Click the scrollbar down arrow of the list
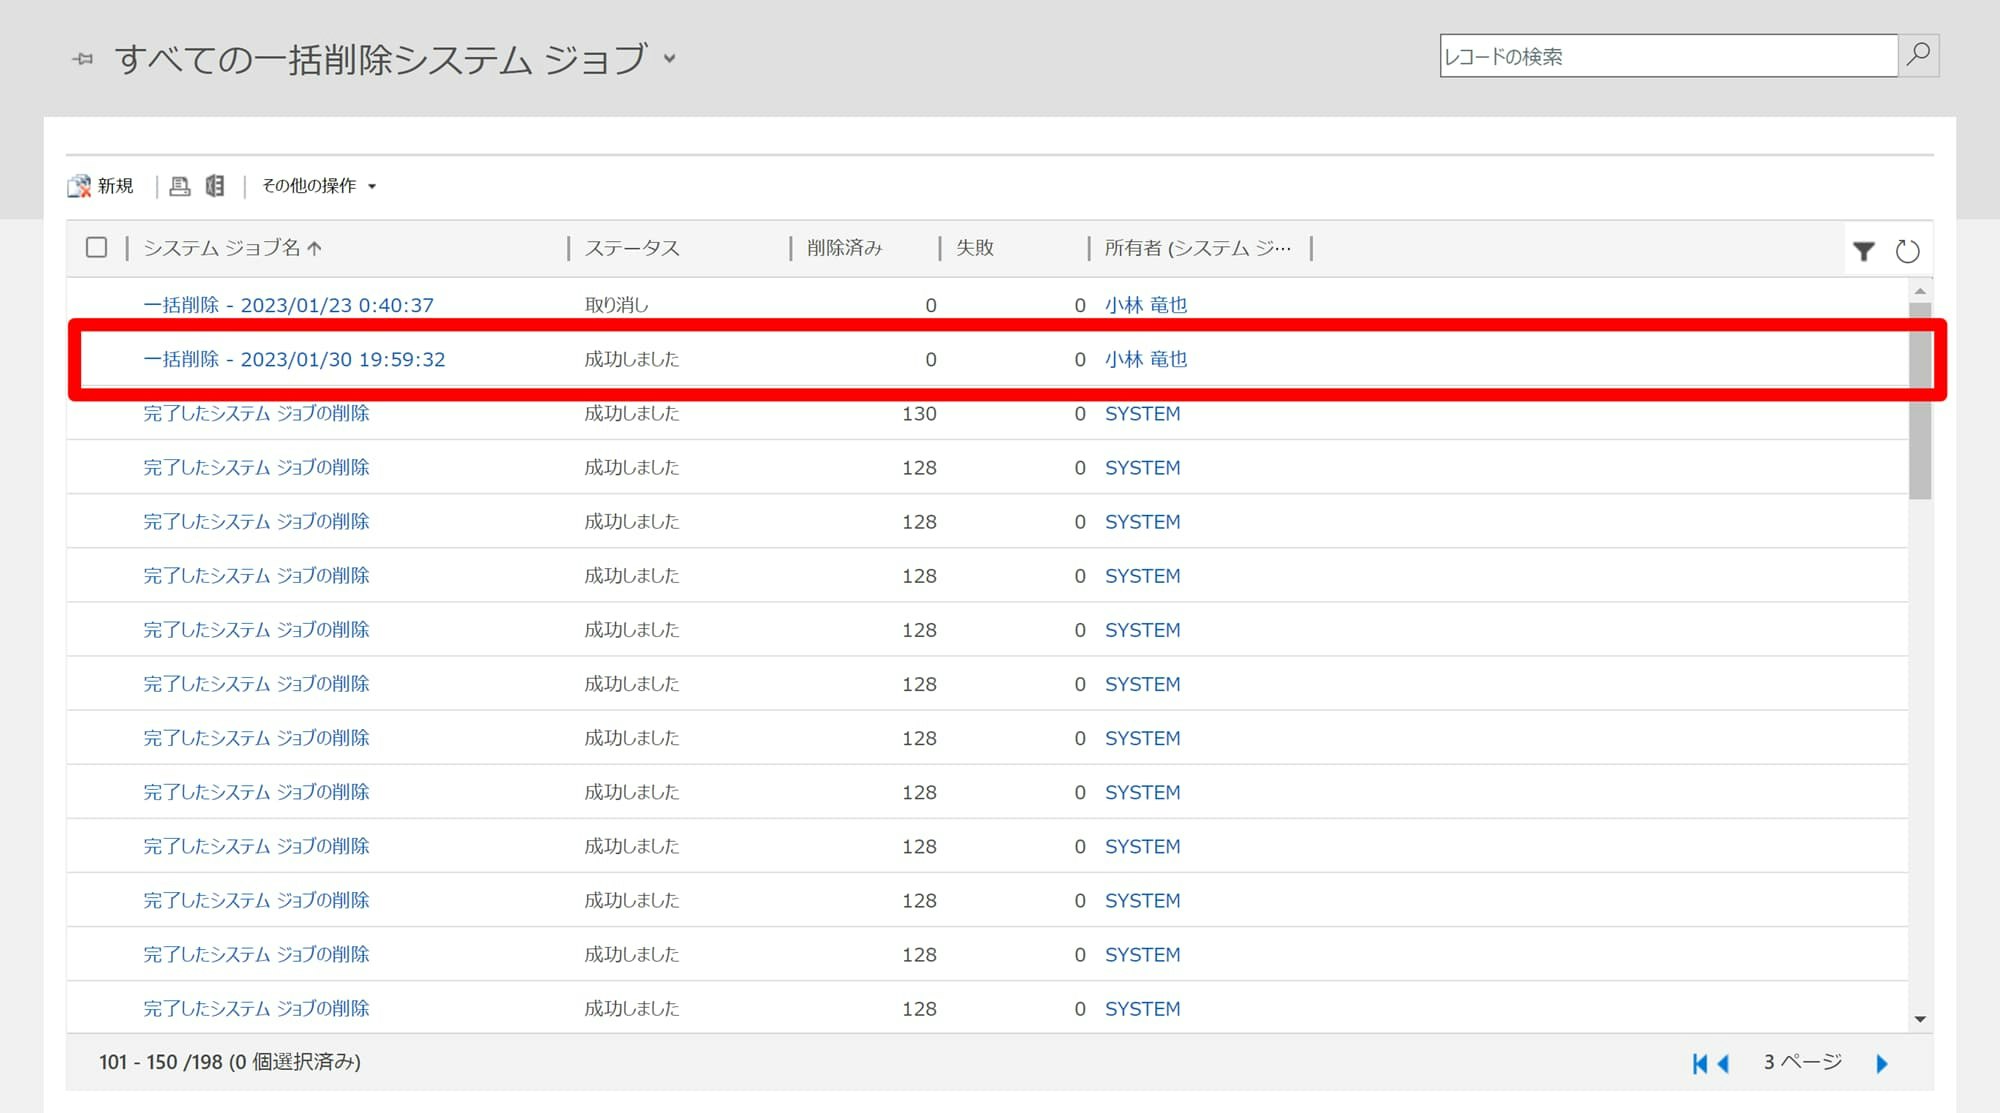This screenshot has height=1113, width=2000. click(1919, 1019)
